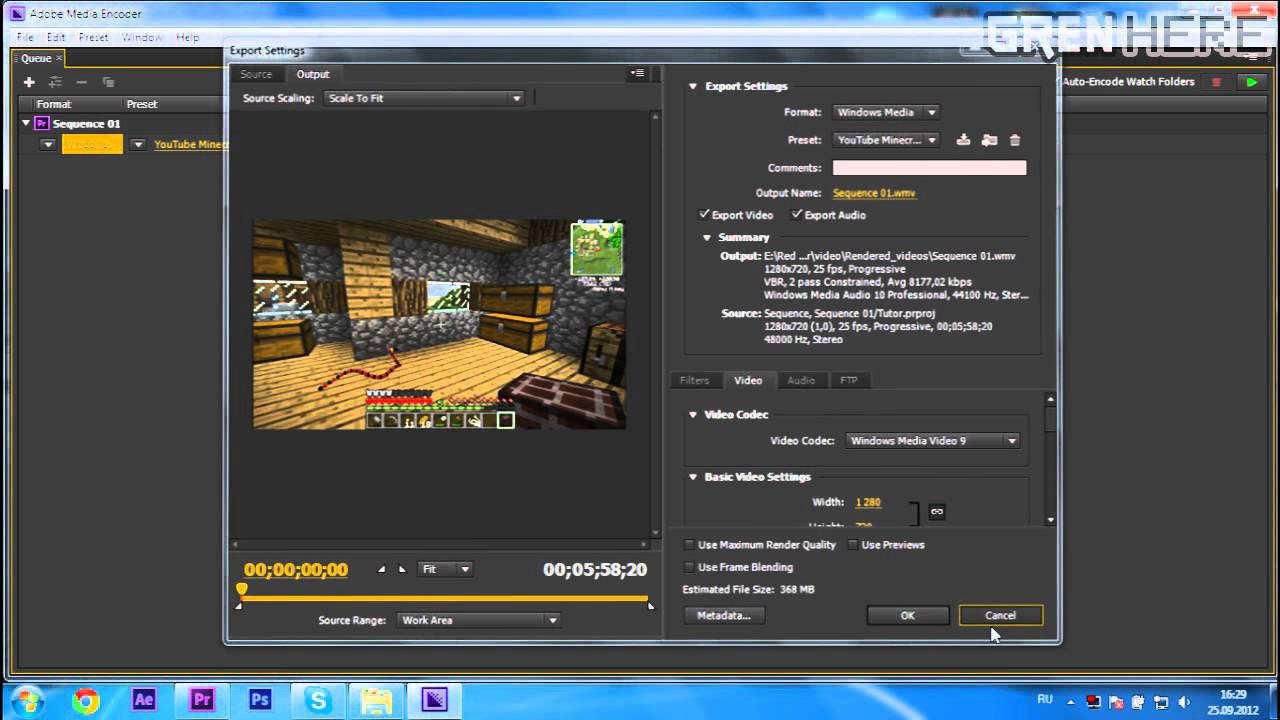Viewport: 1280px width, 720px height.
Task: Collapse the Basic Video Settings section triangle
Action: coord(692,477)
